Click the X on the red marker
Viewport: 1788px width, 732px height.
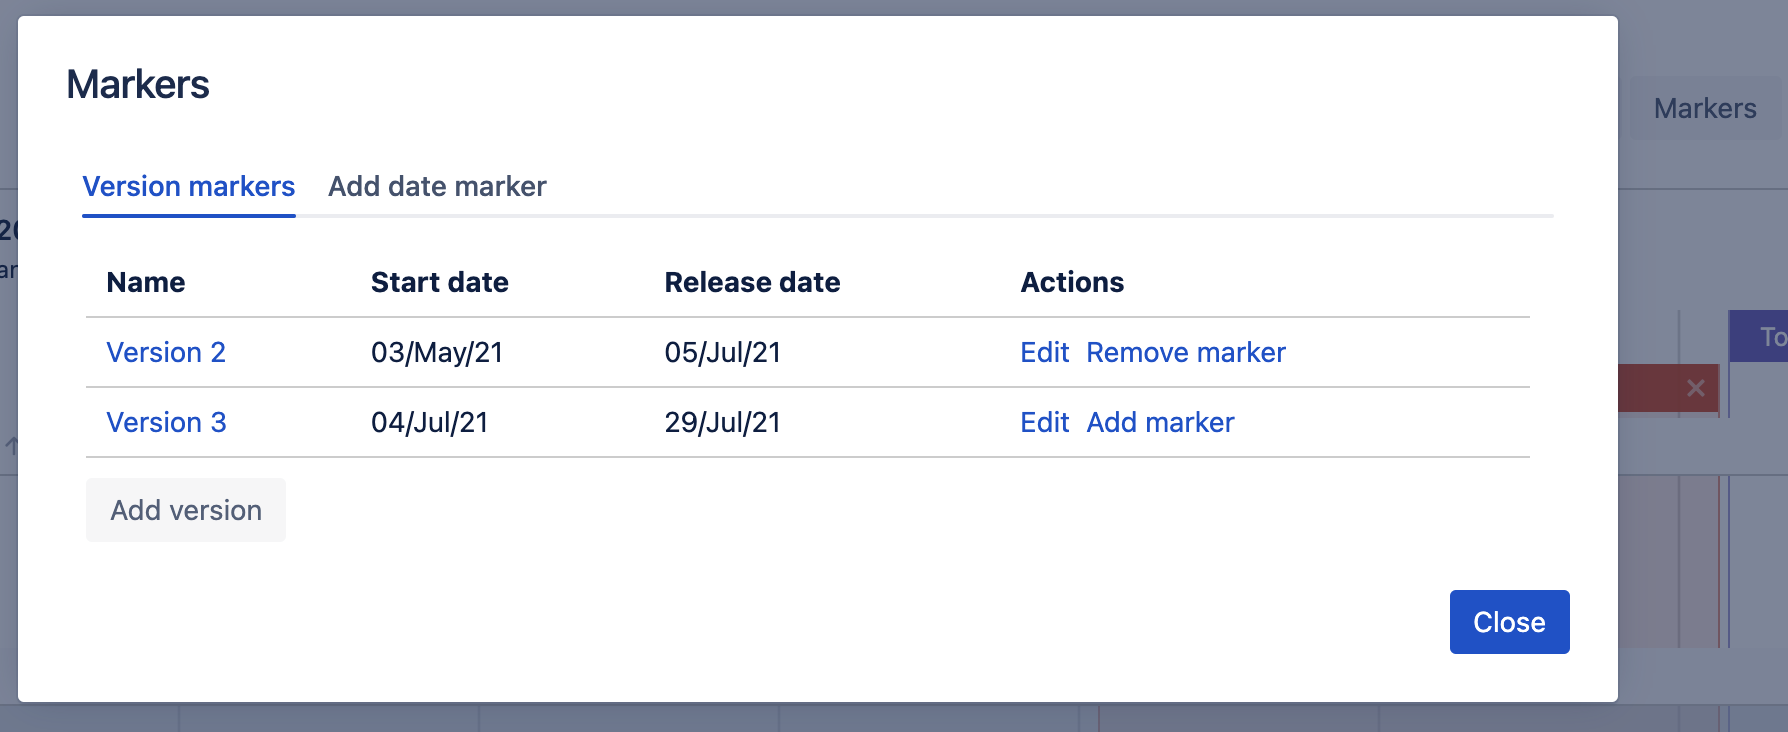[1695, 388]
